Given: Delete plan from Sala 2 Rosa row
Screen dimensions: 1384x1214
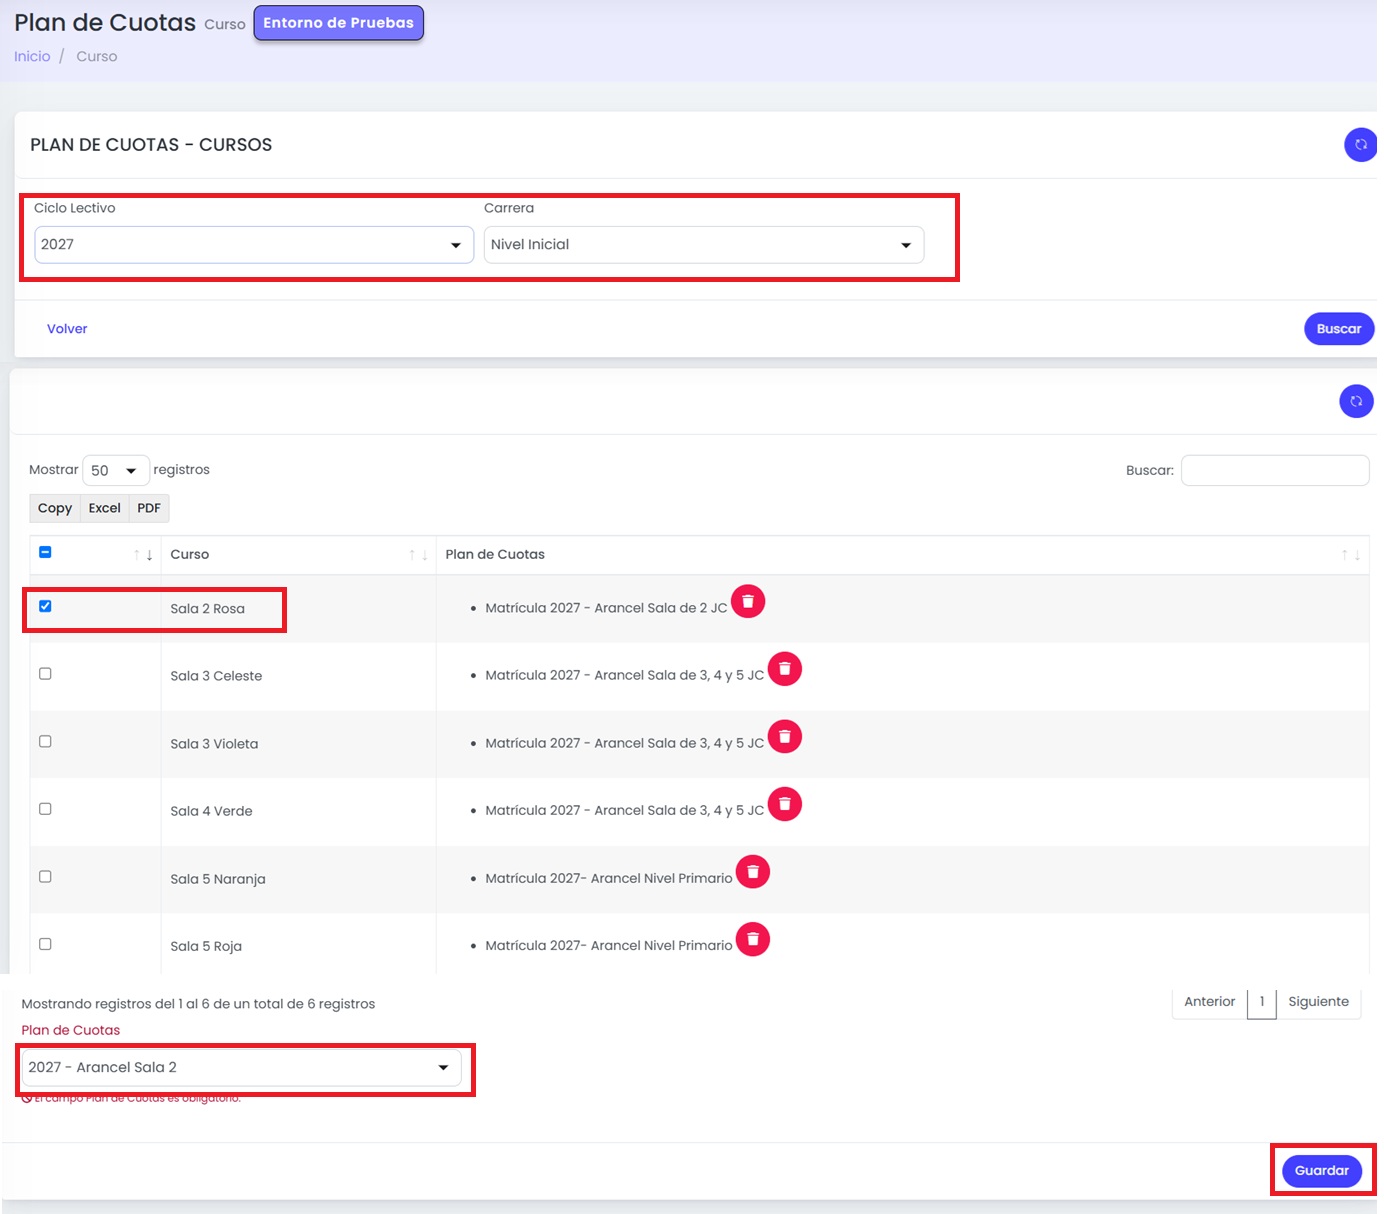Looking at the screenshot, I should [x=748, y=601].
